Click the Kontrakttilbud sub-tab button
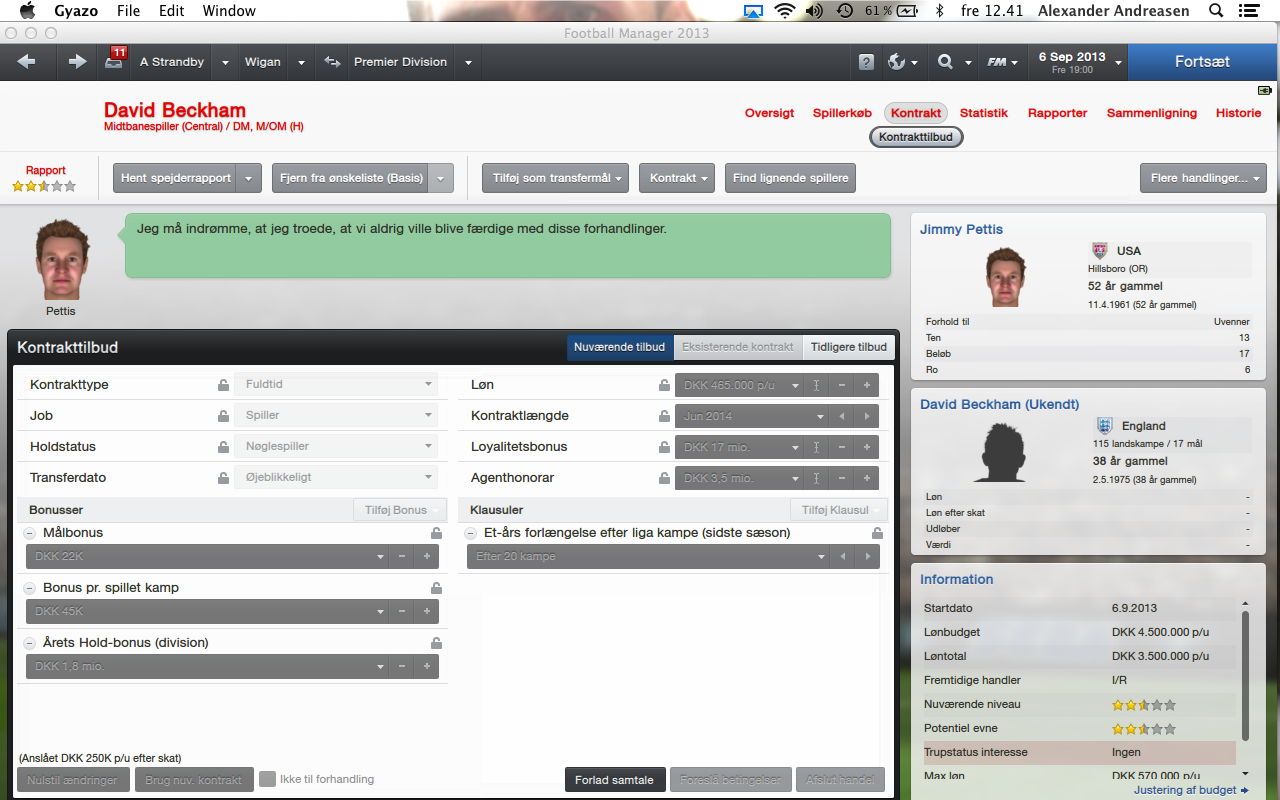Image resolution: width=1280 pixels, height=800 pixels. (x=917, y=137)
